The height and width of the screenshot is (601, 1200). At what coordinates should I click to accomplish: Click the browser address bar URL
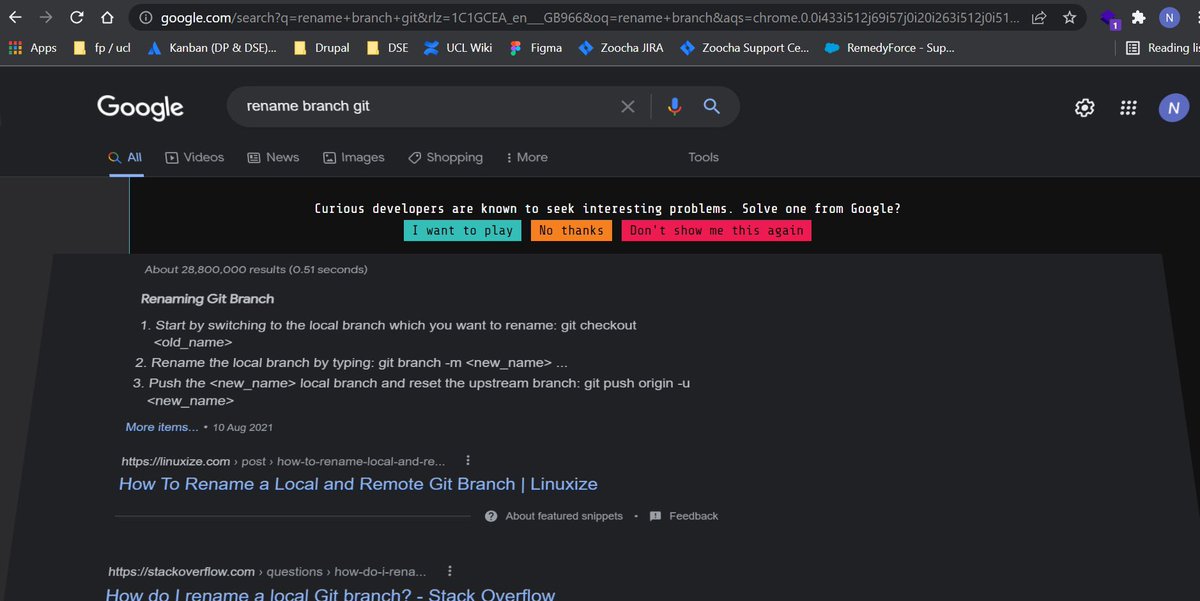click(590, 17)
